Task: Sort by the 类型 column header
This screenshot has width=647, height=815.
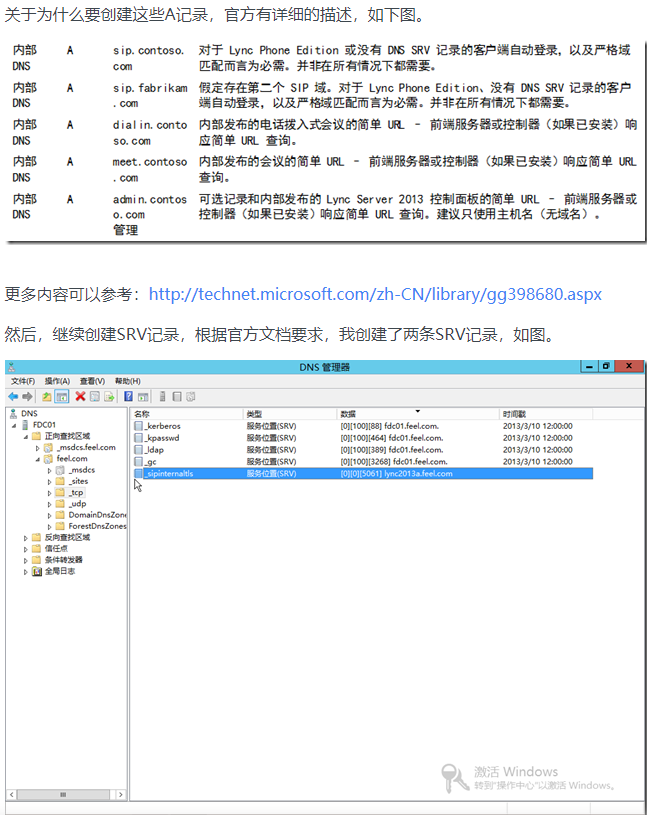Action: click(x=290, y=414)
